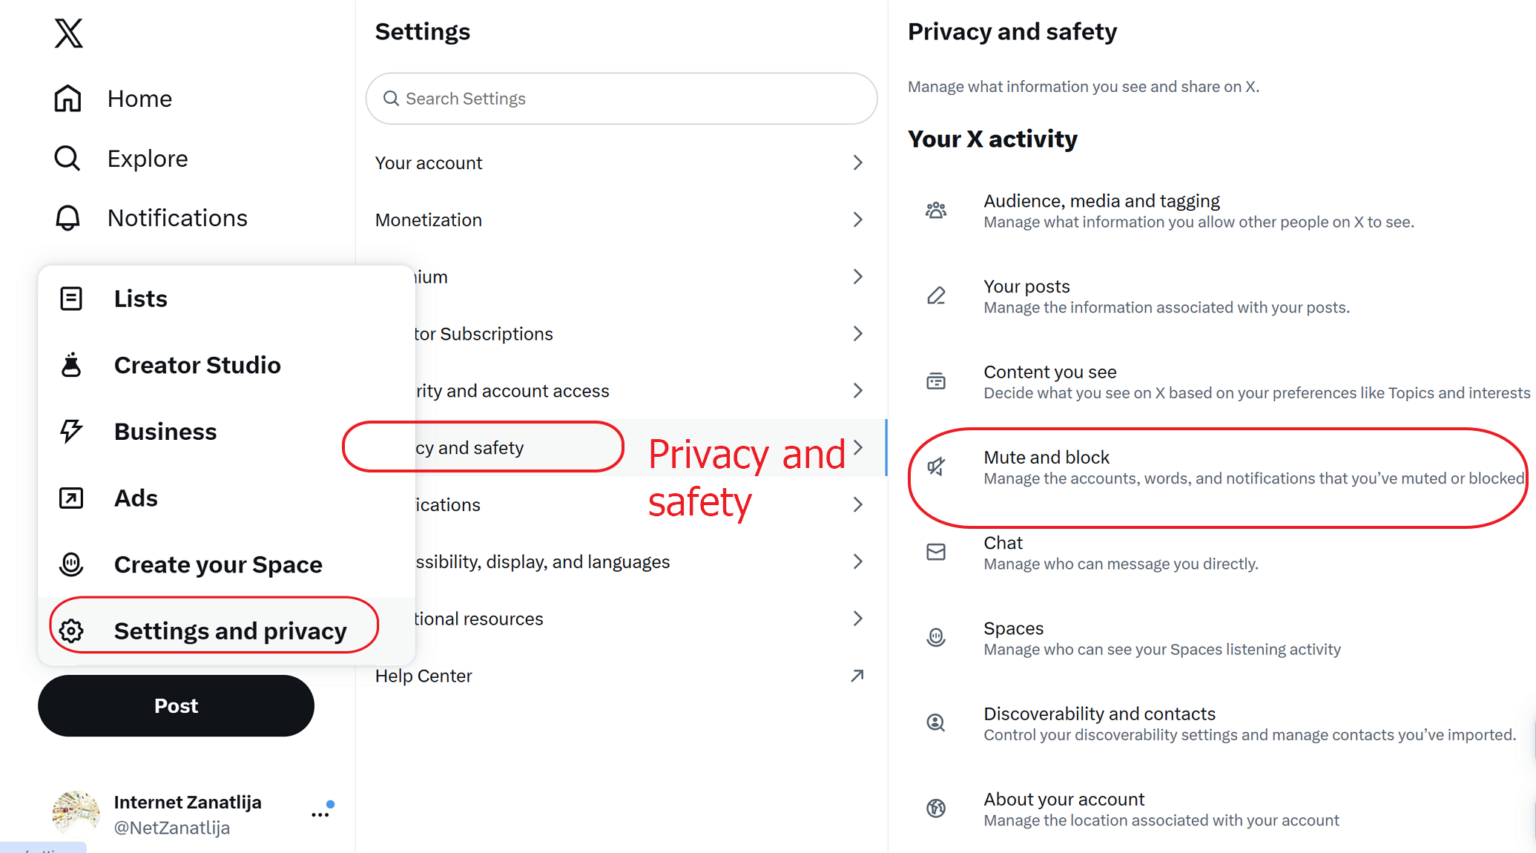Click Internet Zanatlija profile avatar
Screen dimensions: 1536x853
pyautogui.click(x=76, y=812)
